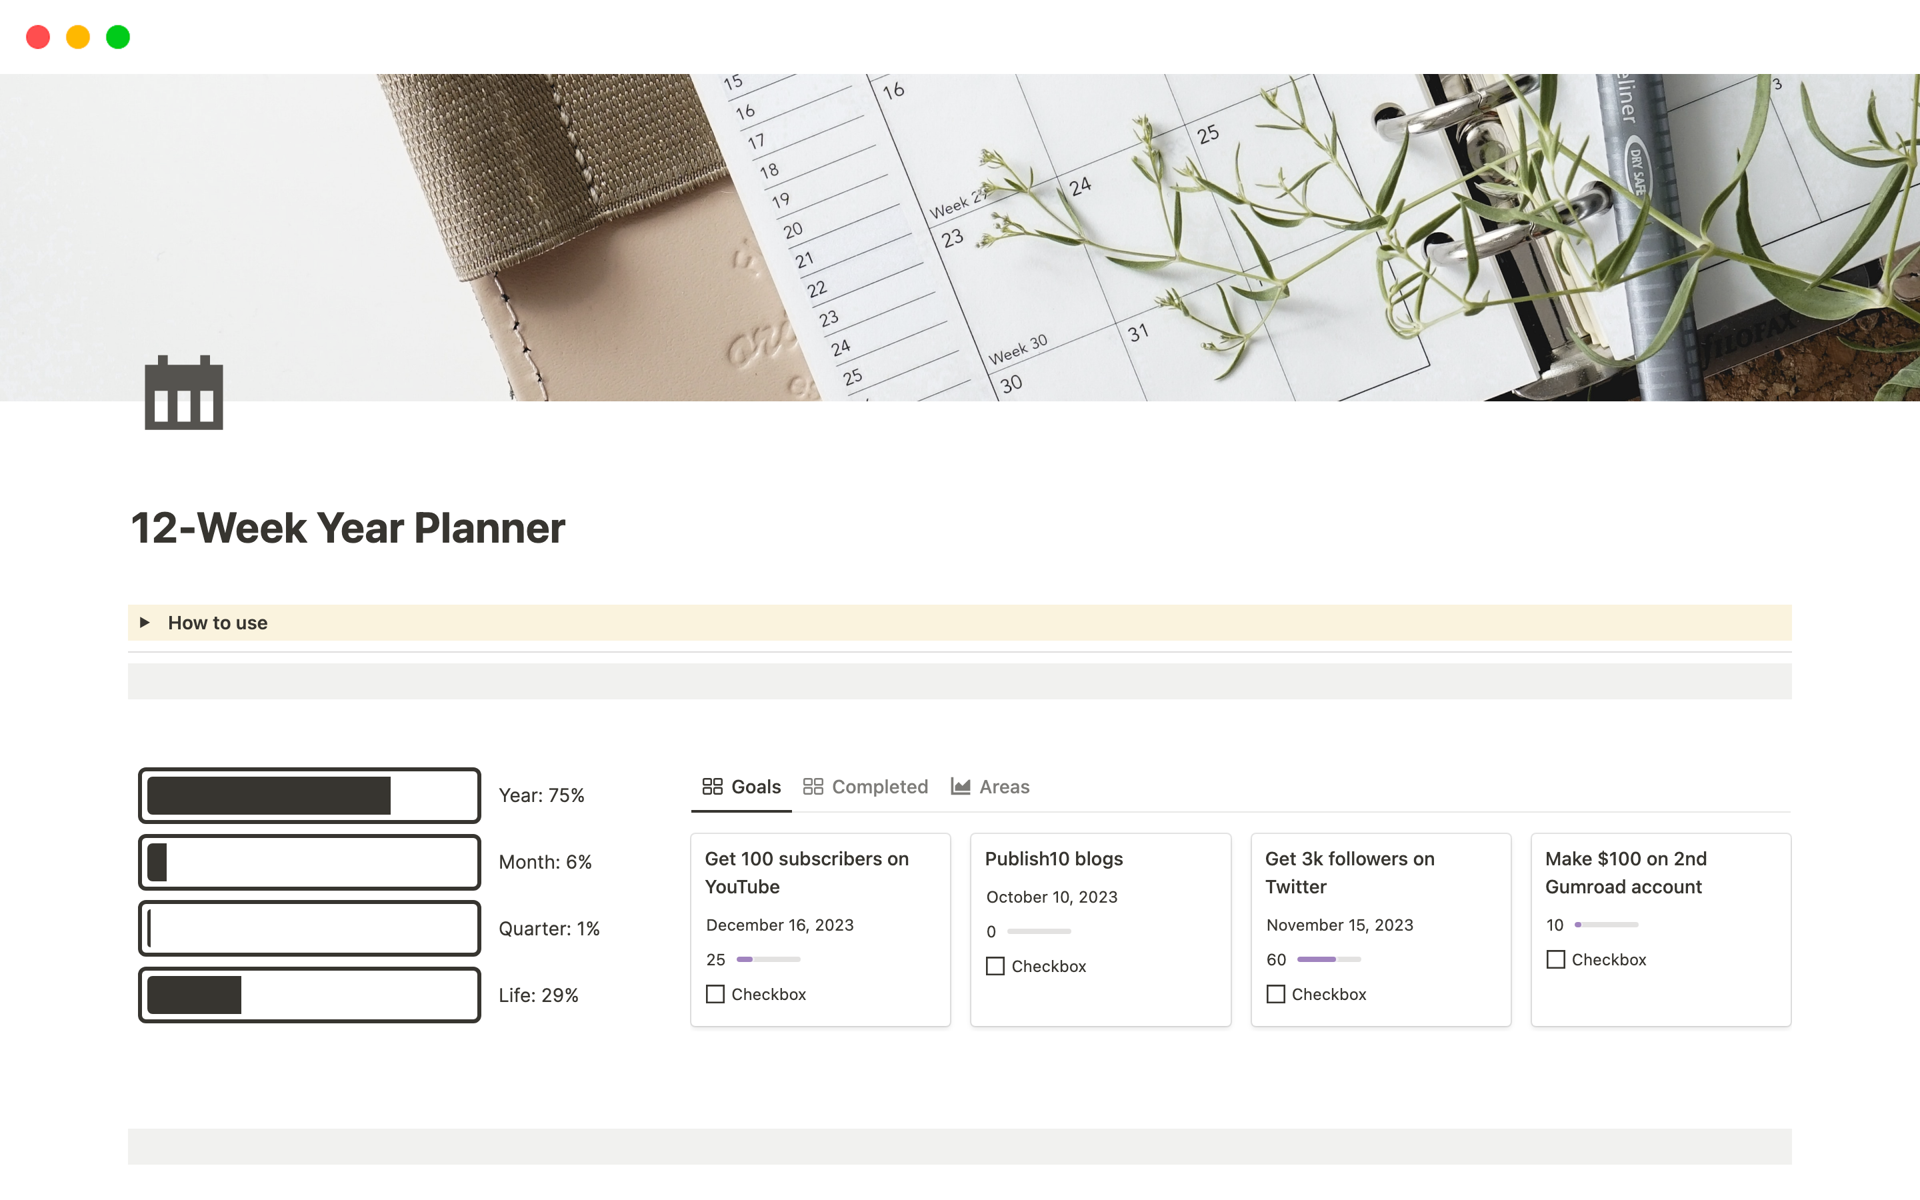Click the bar chart icon next to Areas
This screenshot has height=1200, width=1920.
point(961,787)
